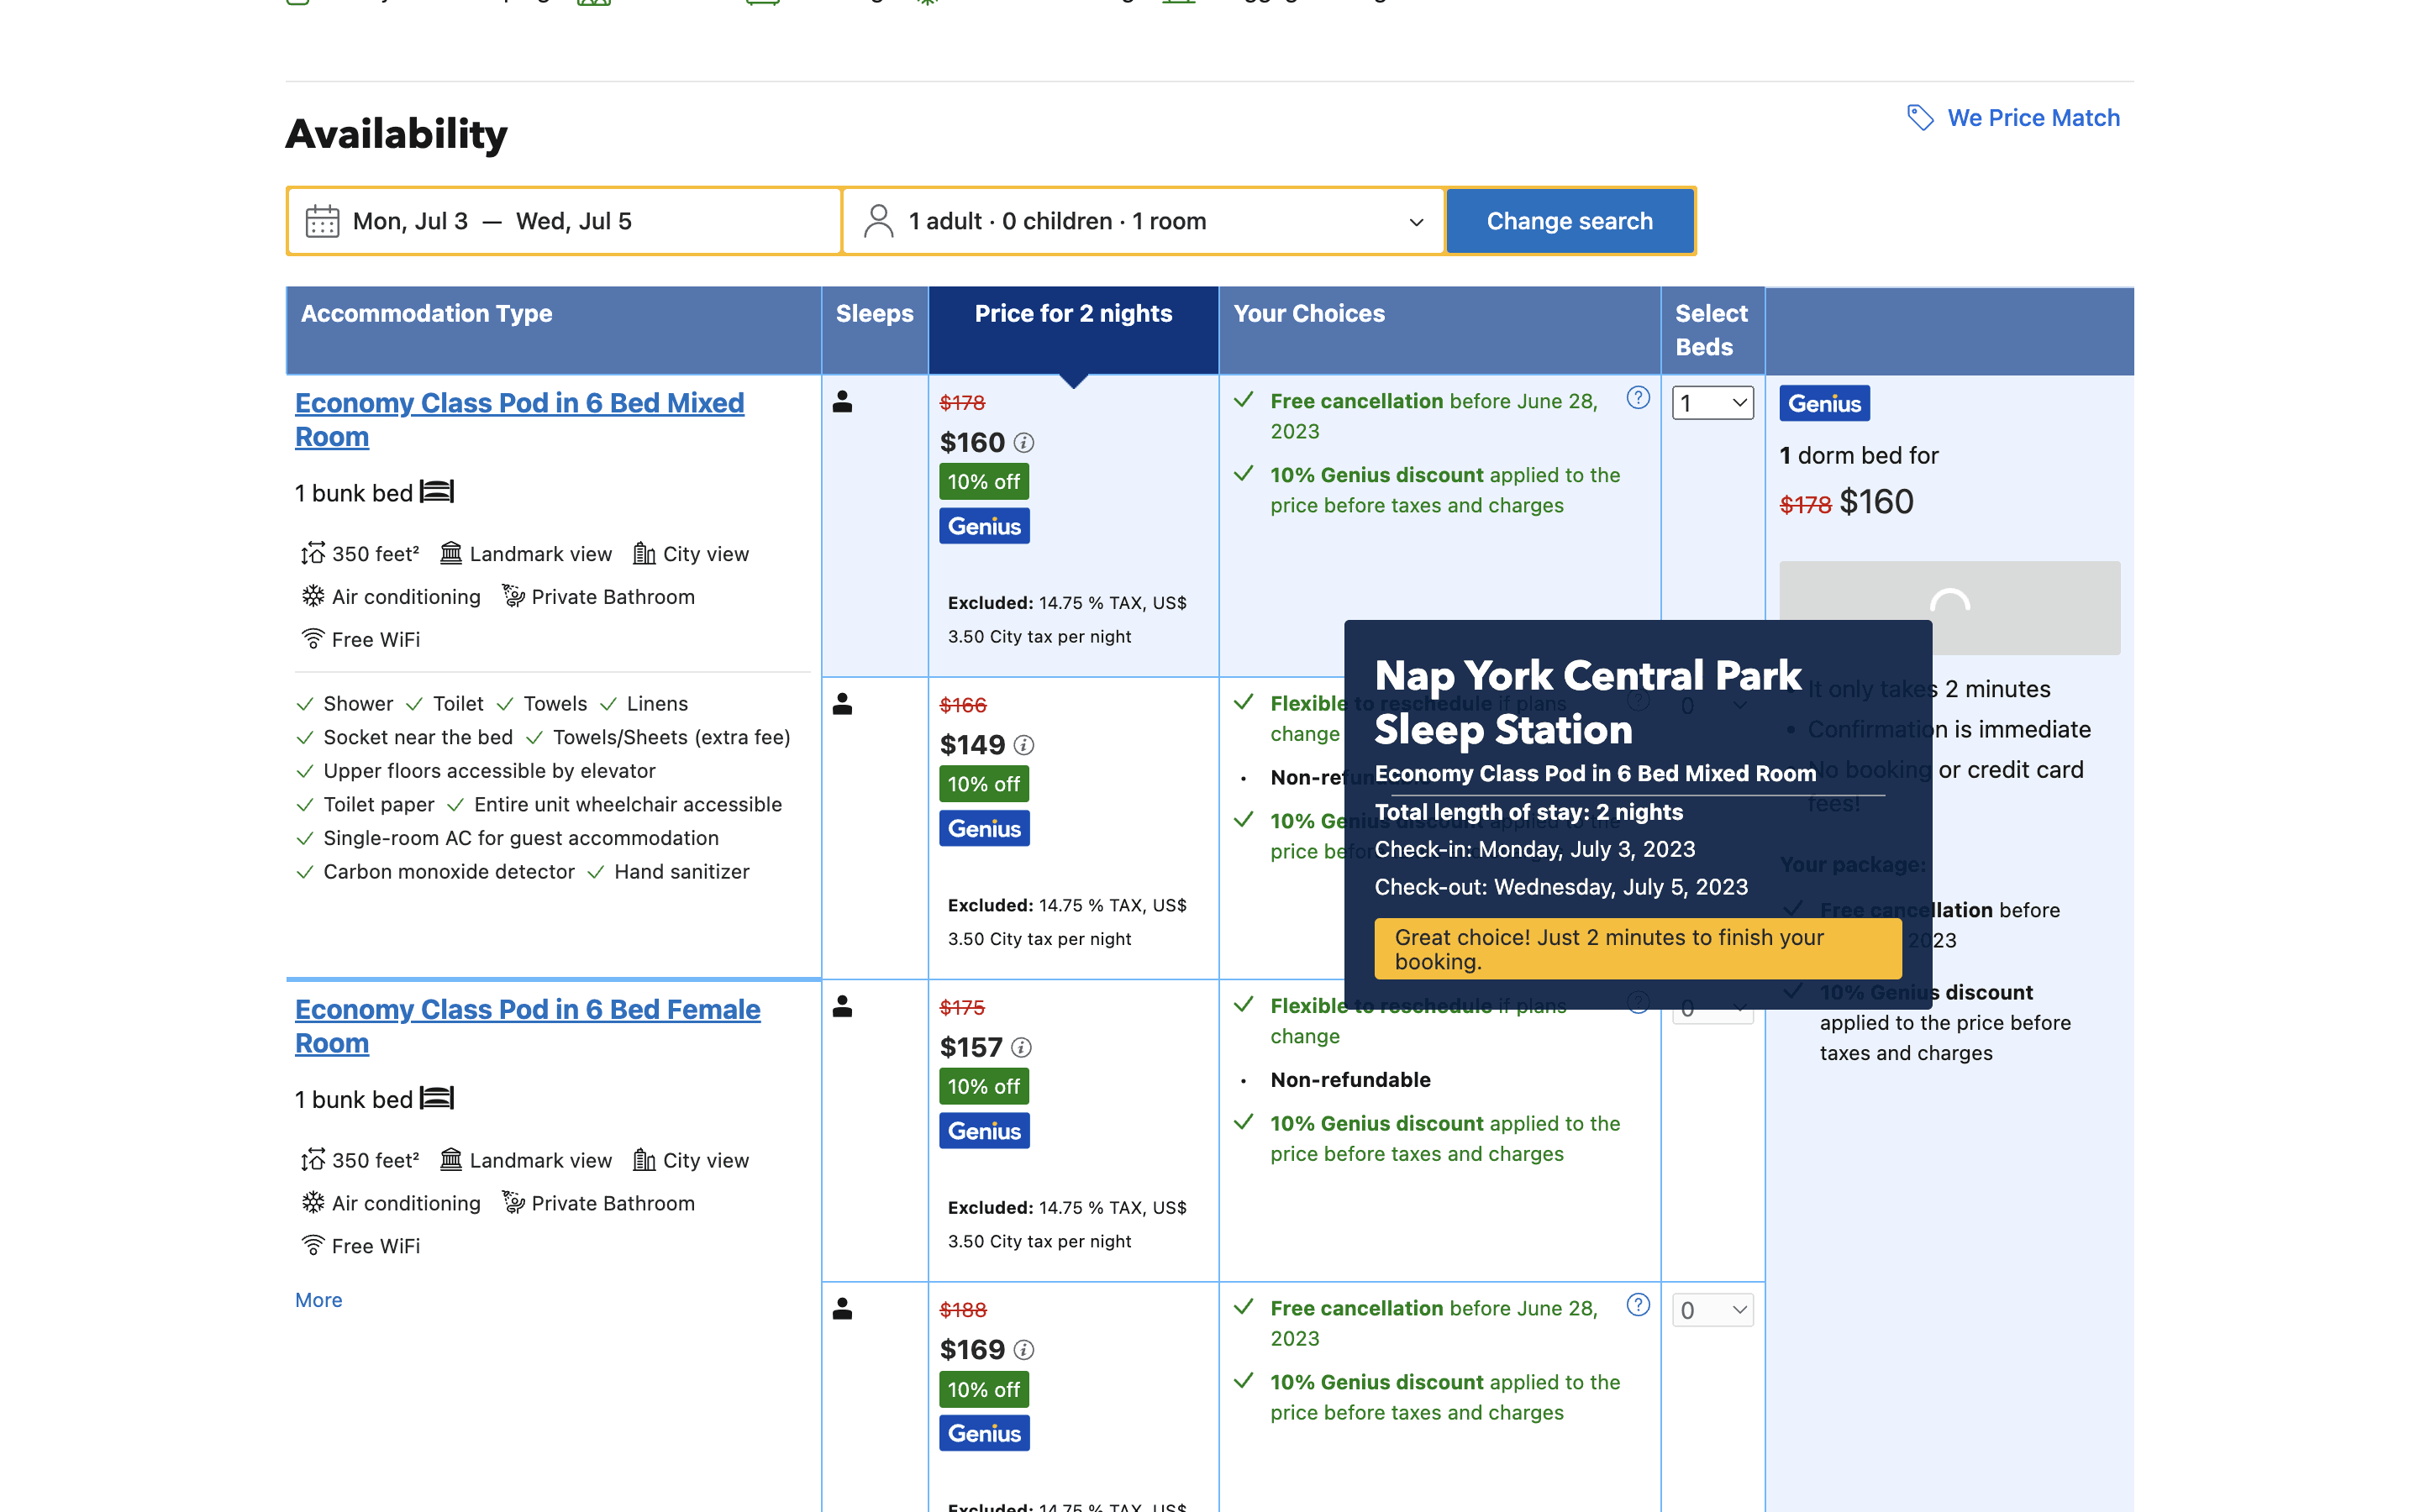Open the guests and rooms dropdown

click(1143, 221)
